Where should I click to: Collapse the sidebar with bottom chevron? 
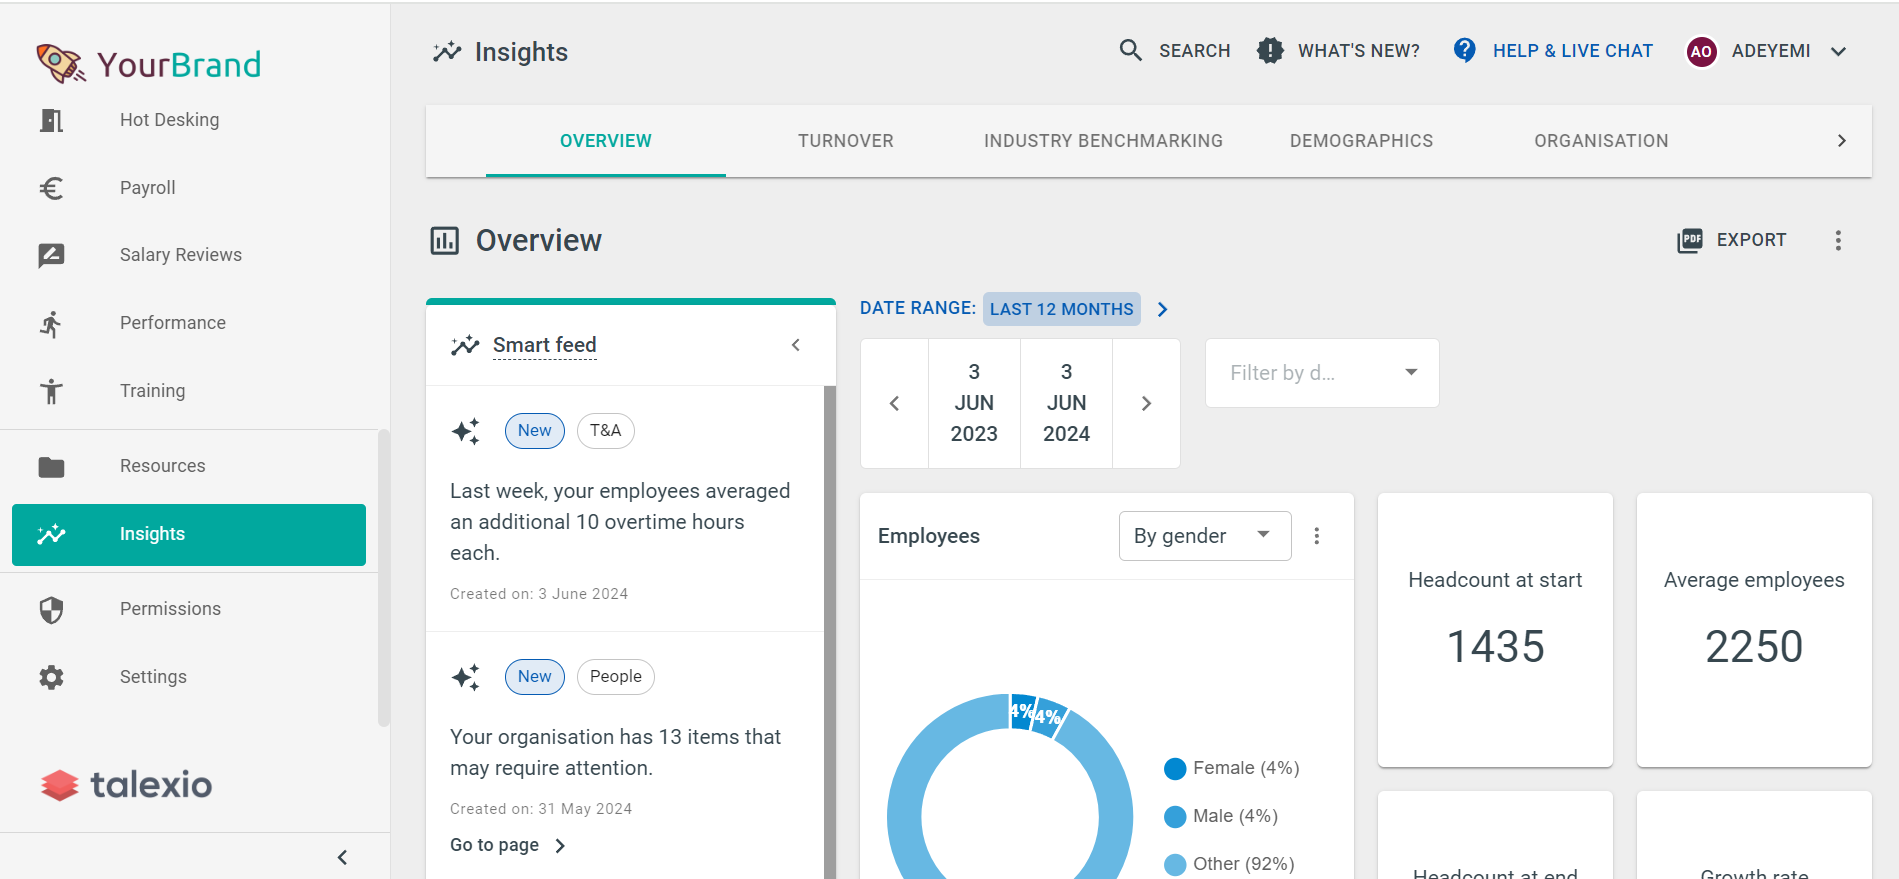(x=342, y=857)
